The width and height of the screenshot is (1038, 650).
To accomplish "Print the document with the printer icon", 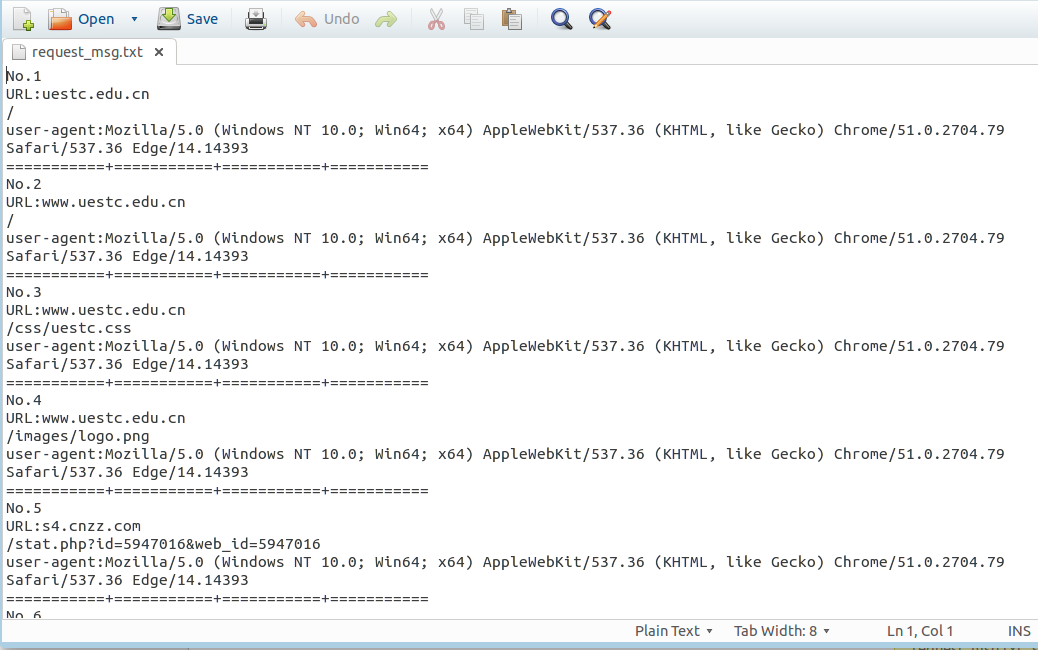I will pyautogui.click(x=256, y=19).
